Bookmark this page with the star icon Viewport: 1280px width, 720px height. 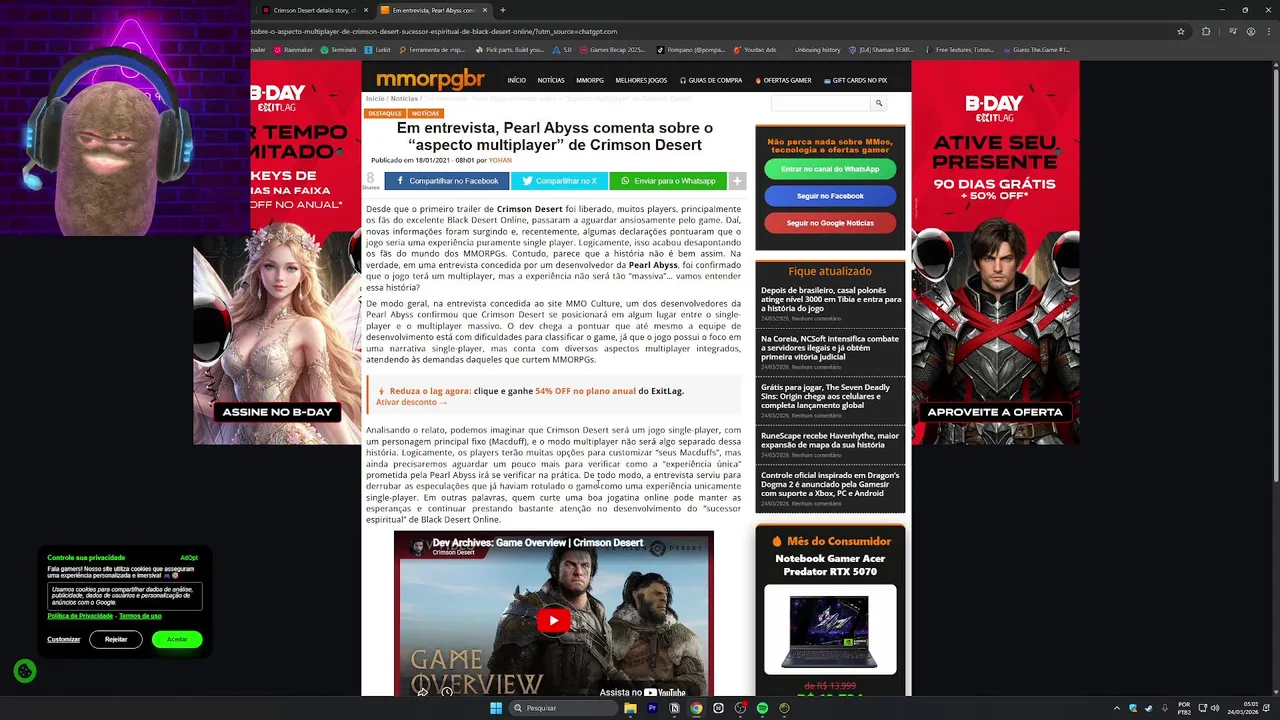click(1181, 31)
